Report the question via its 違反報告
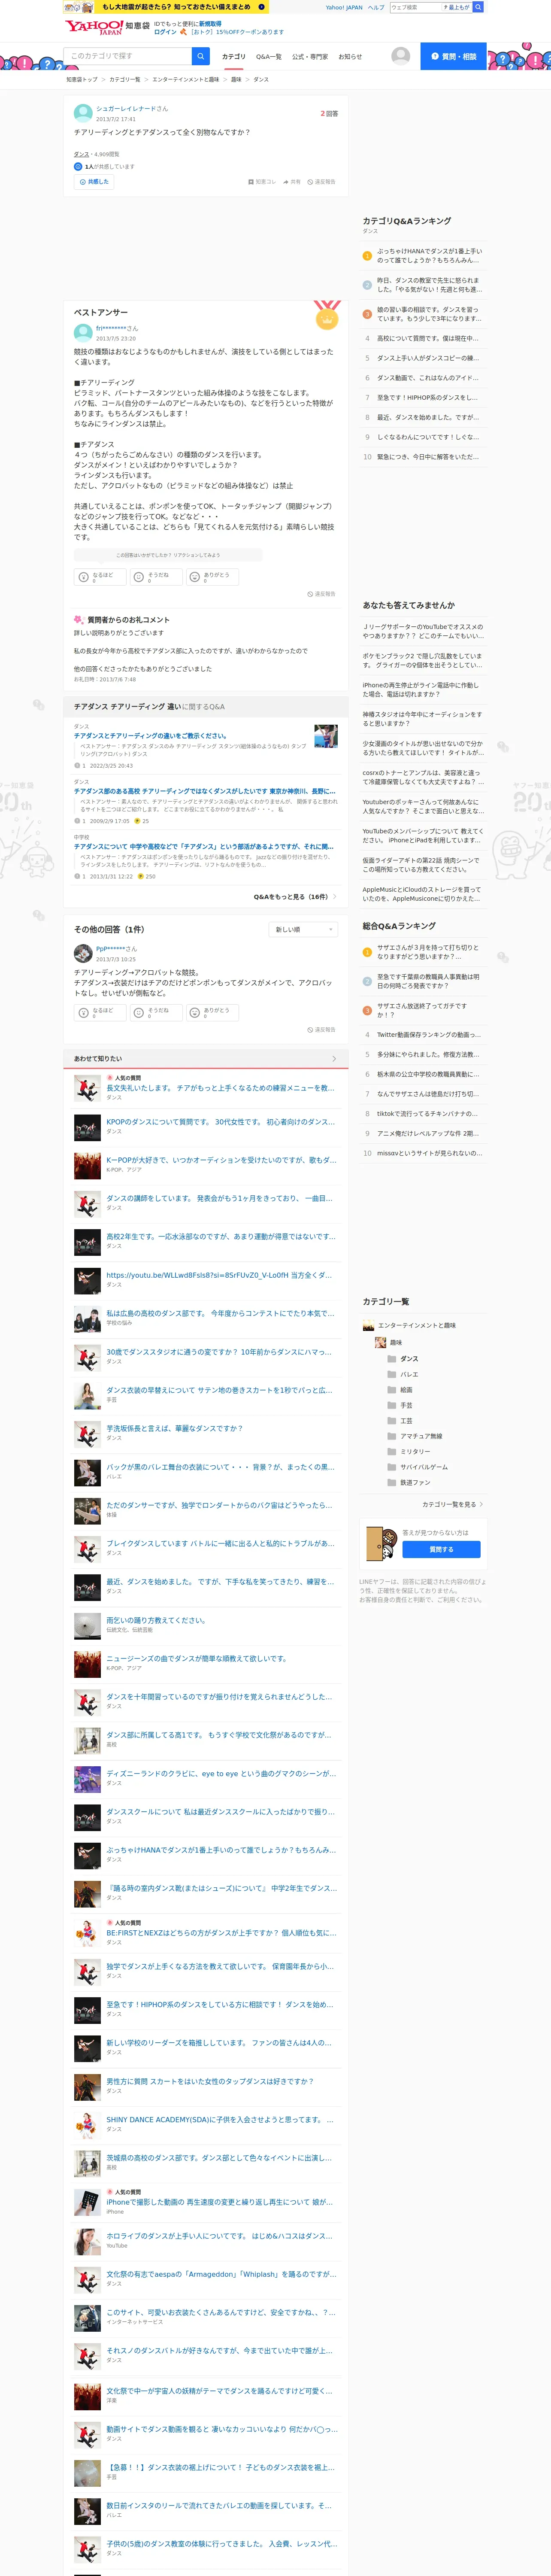Screen dimensions: 551x2576 point(321,182)
